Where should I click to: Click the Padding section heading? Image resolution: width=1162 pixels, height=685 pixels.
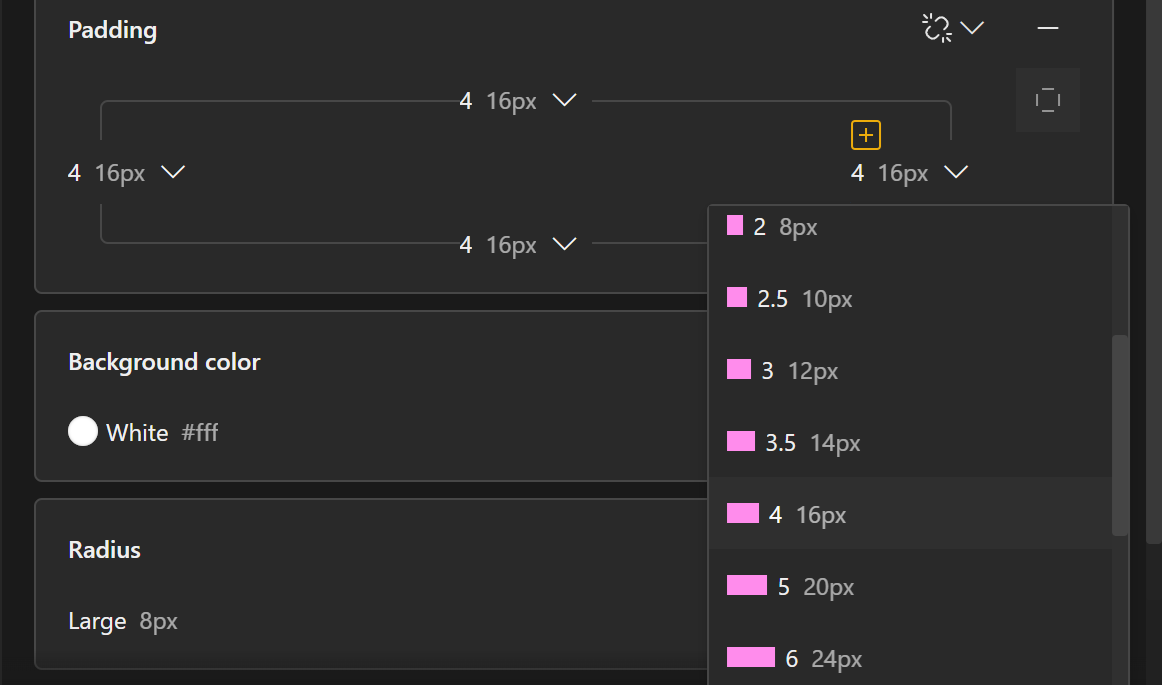113,30
